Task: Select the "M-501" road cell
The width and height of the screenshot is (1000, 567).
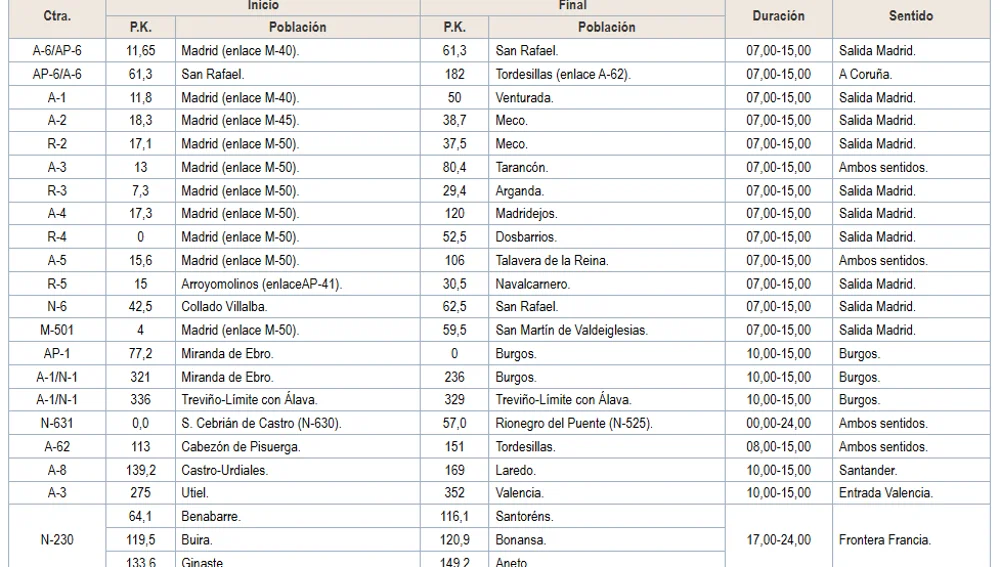Action: click(56, 330)
